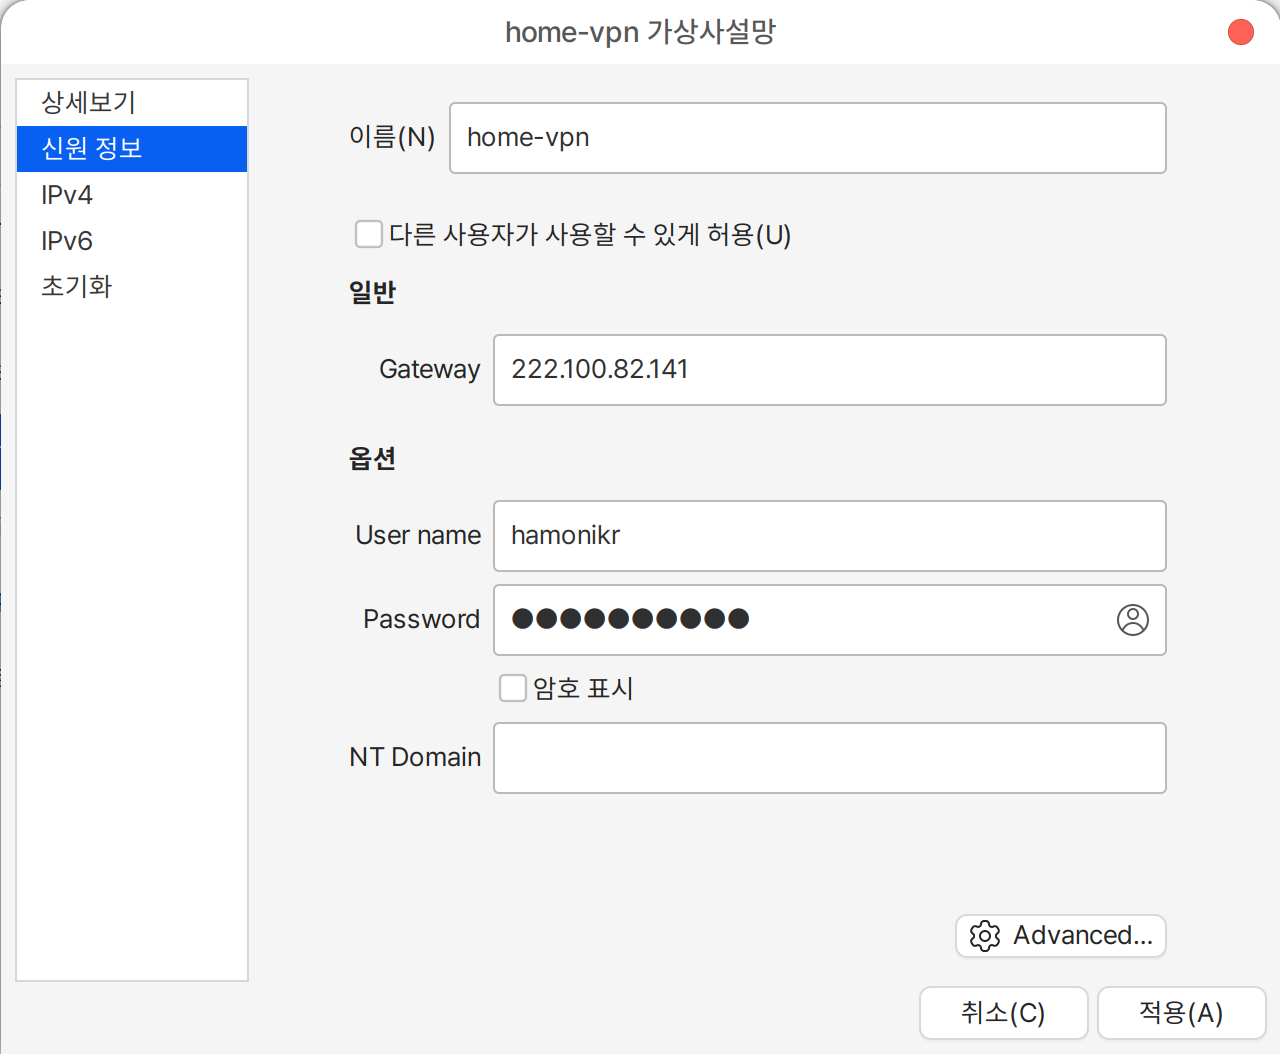This screenshot has height=1054, width=1280.
Task: Switch to the IPv4 settings
Action: point(132,194)
